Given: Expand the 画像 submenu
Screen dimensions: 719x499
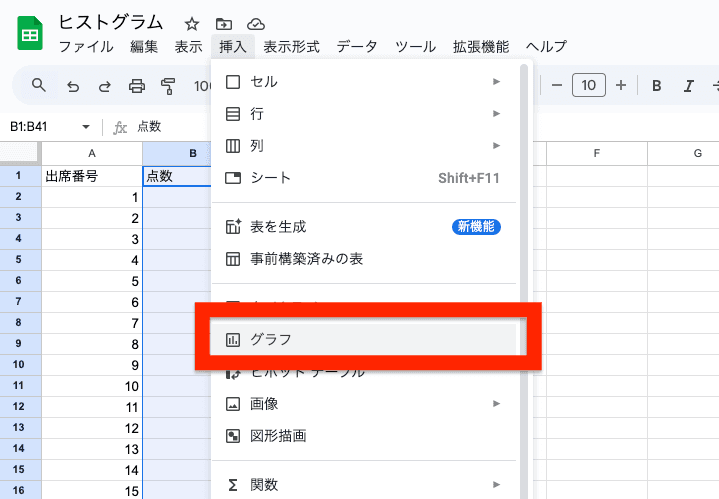Looking at the screenshot, I should click(365, 404).
